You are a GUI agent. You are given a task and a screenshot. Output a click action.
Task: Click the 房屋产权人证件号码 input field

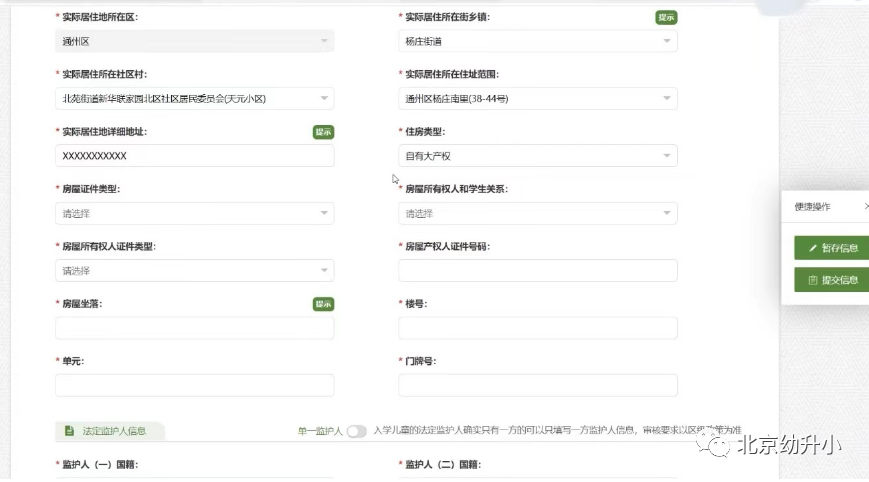pos(538,271)
